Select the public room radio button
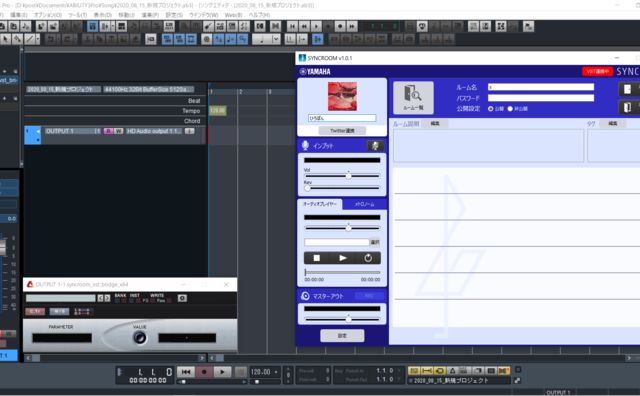Screen dimensions: 640x396 coord(491,109)
